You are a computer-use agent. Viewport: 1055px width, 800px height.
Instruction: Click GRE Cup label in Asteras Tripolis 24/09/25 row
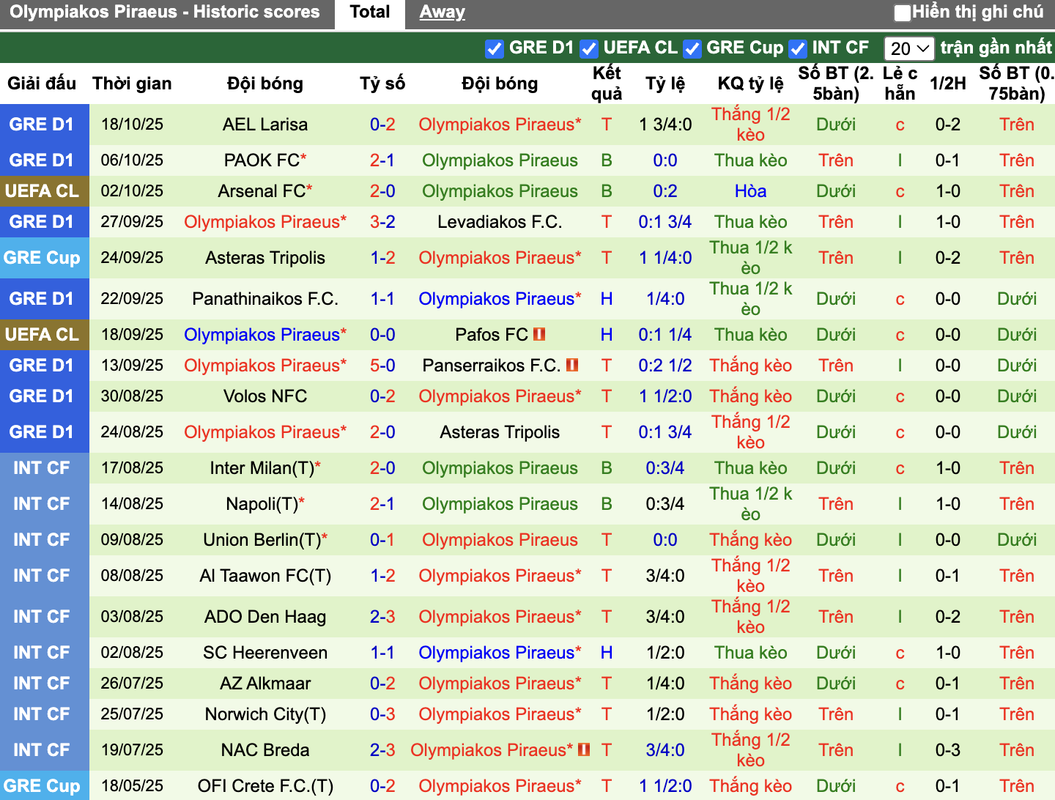pyautogui.click(x=42, y=258)
